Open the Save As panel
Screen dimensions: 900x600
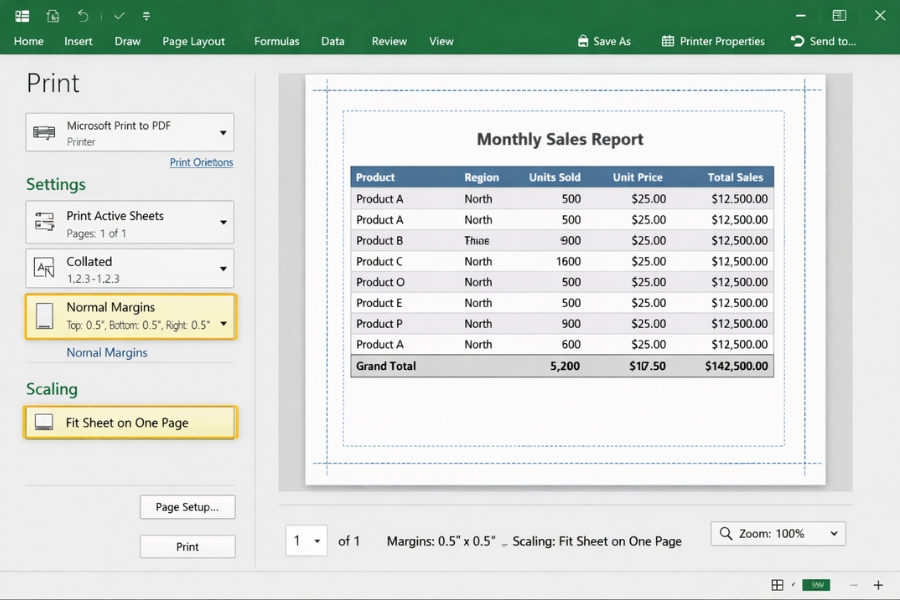(604, 41)
